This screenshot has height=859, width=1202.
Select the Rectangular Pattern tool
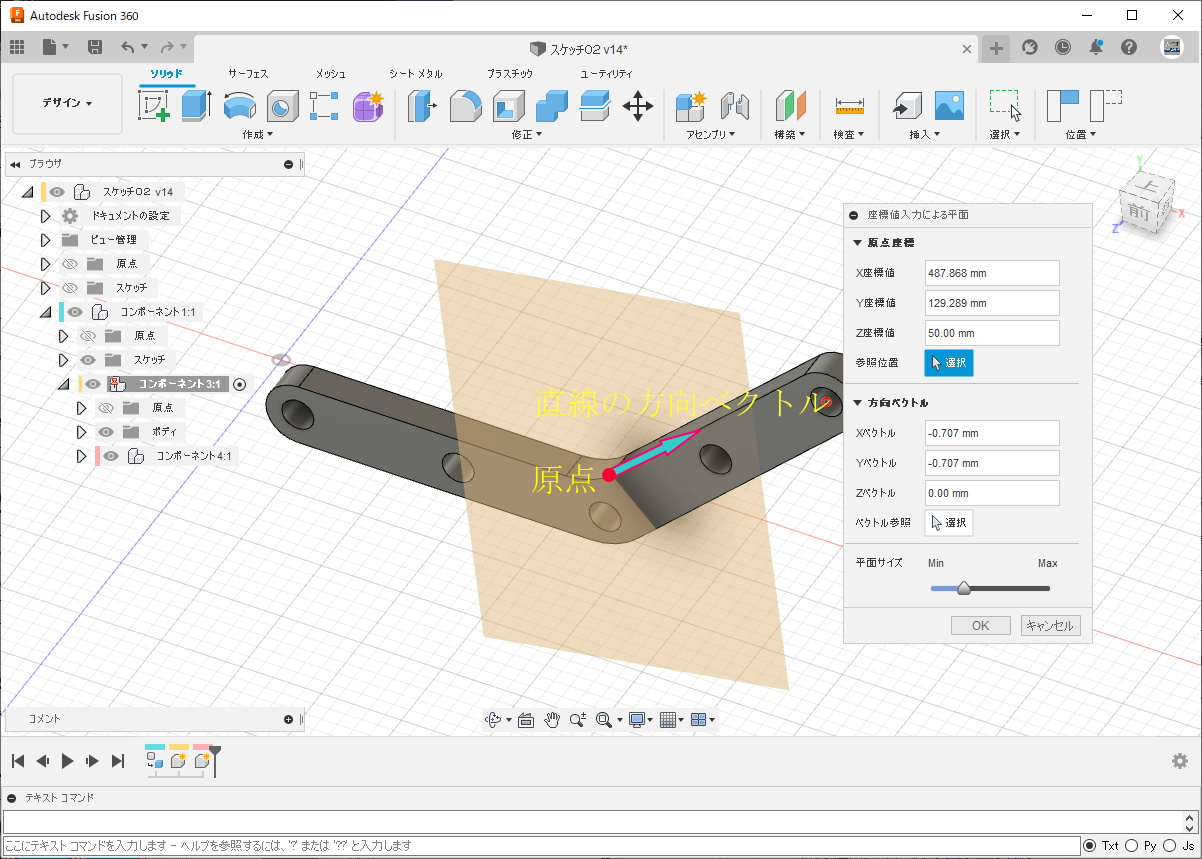(325, 105)
